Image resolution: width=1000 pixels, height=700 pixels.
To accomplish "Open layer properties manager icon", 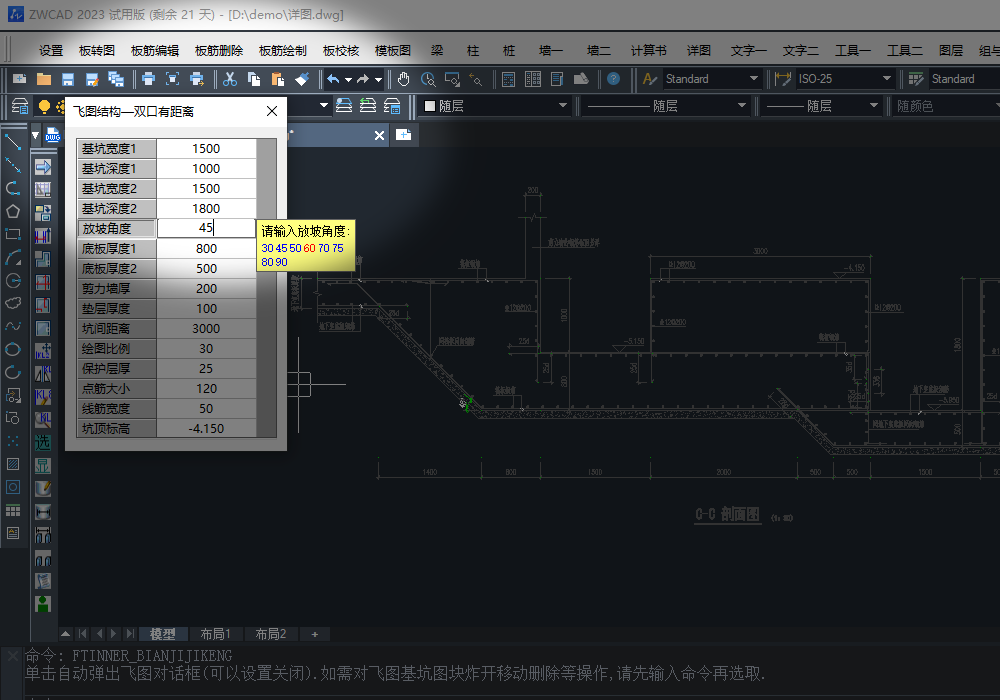I will pyautogui.click(x=20, y=106).
